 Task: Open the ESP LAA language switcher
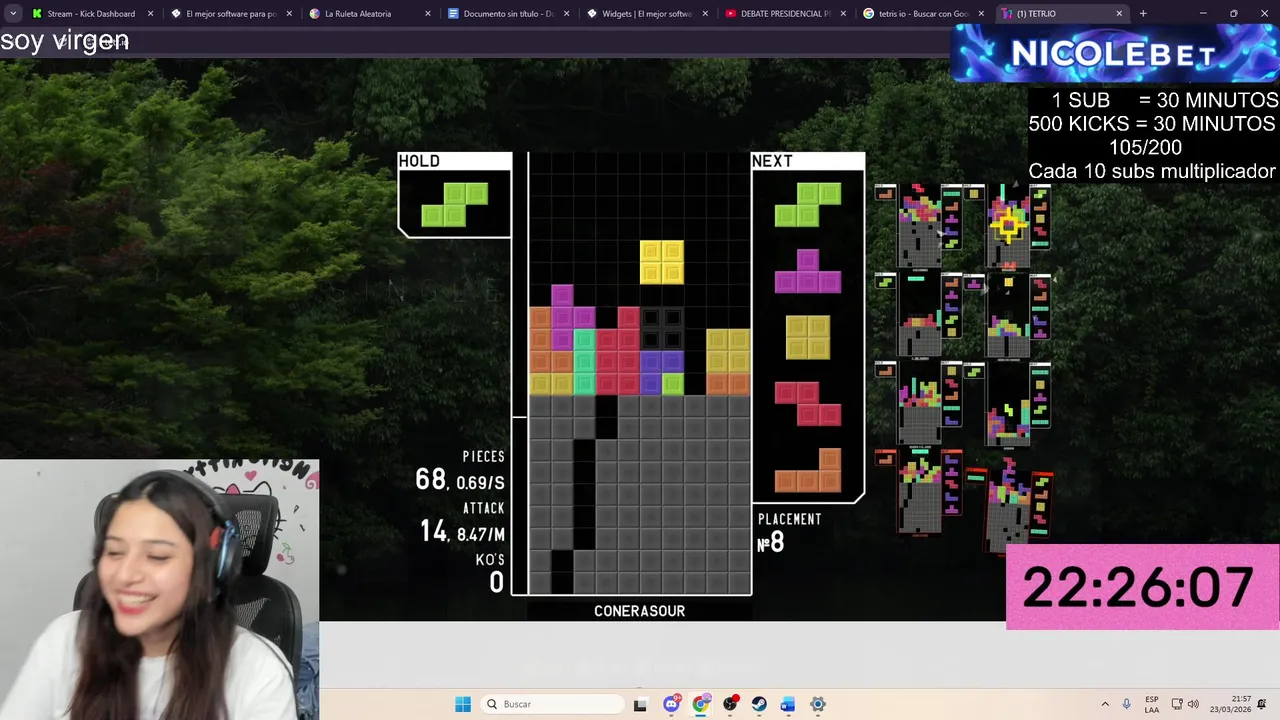coord(1152,704)
